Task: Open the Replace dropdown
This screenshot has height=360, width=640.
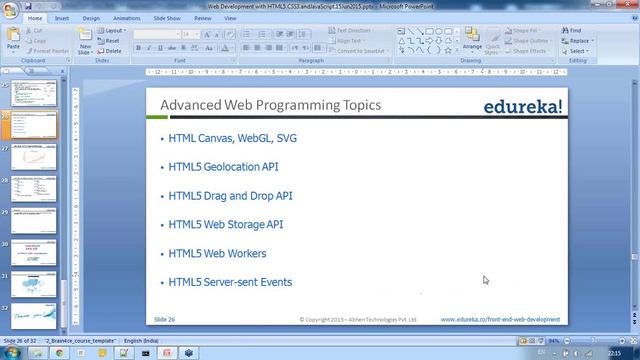Action: 578,41
